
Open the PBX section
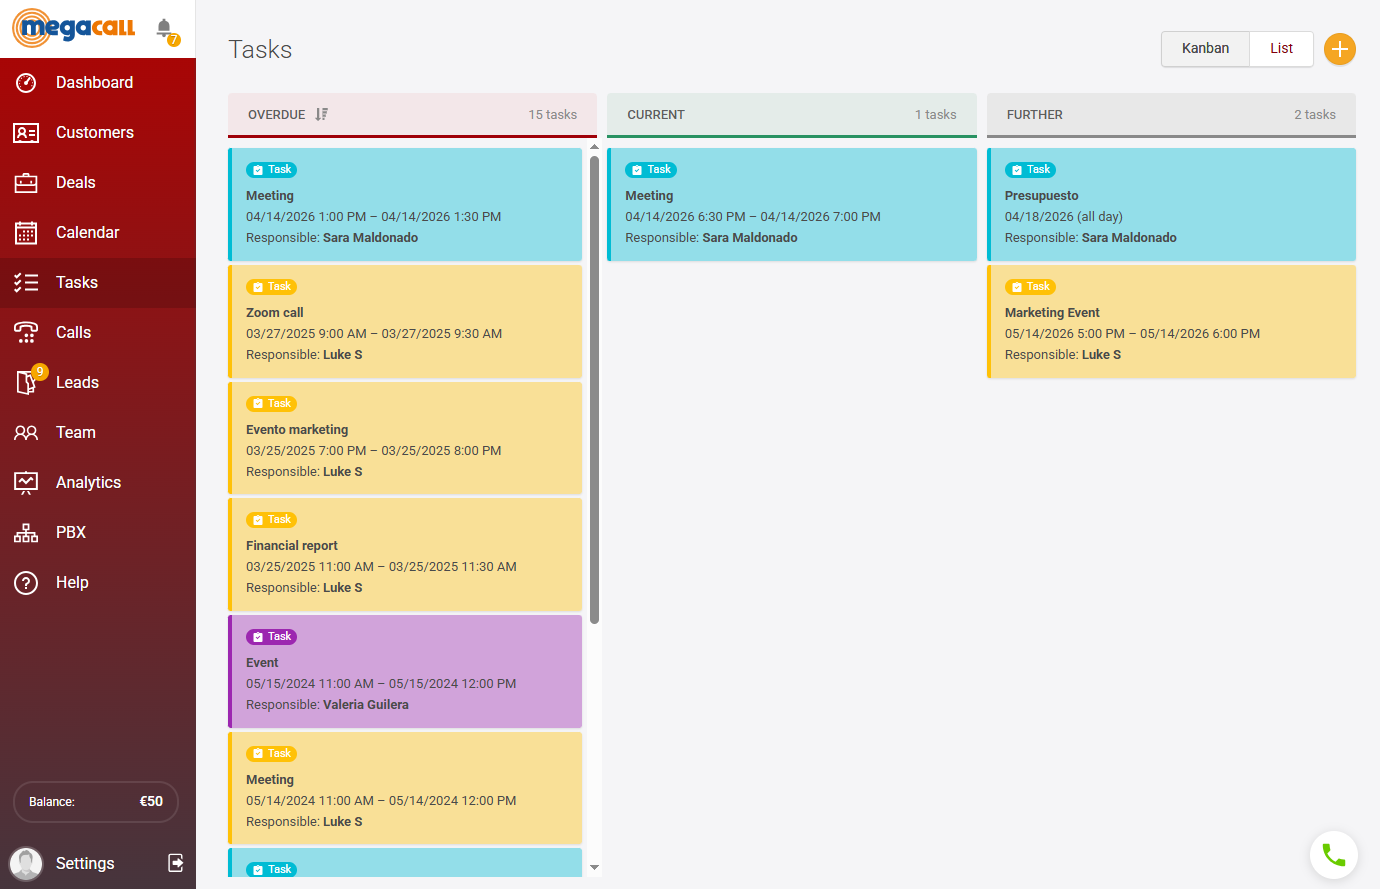point(71,532)
